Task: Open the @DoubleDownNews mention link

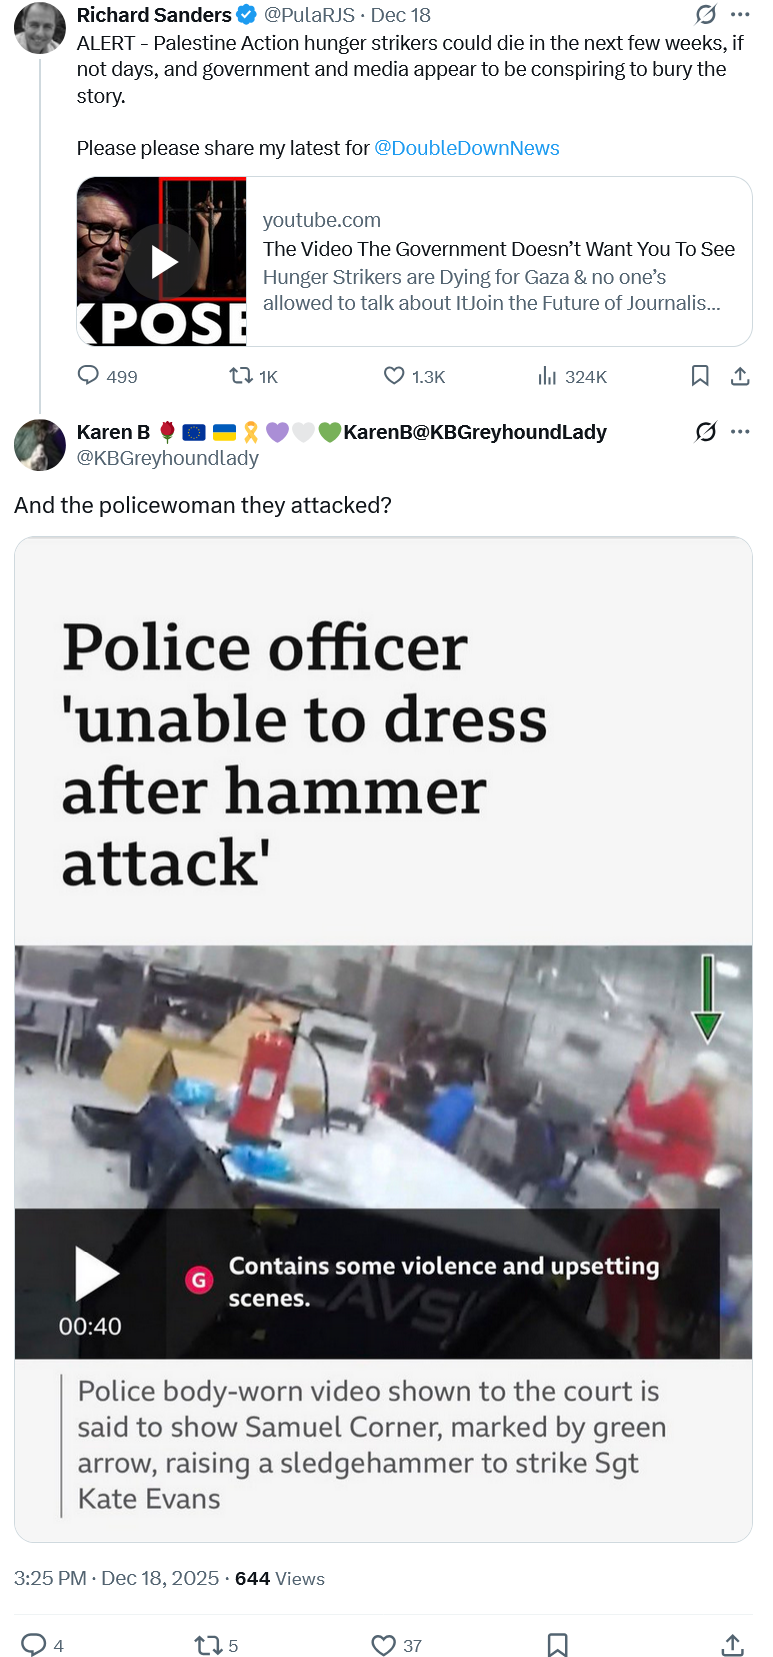Action: point(467,148)
